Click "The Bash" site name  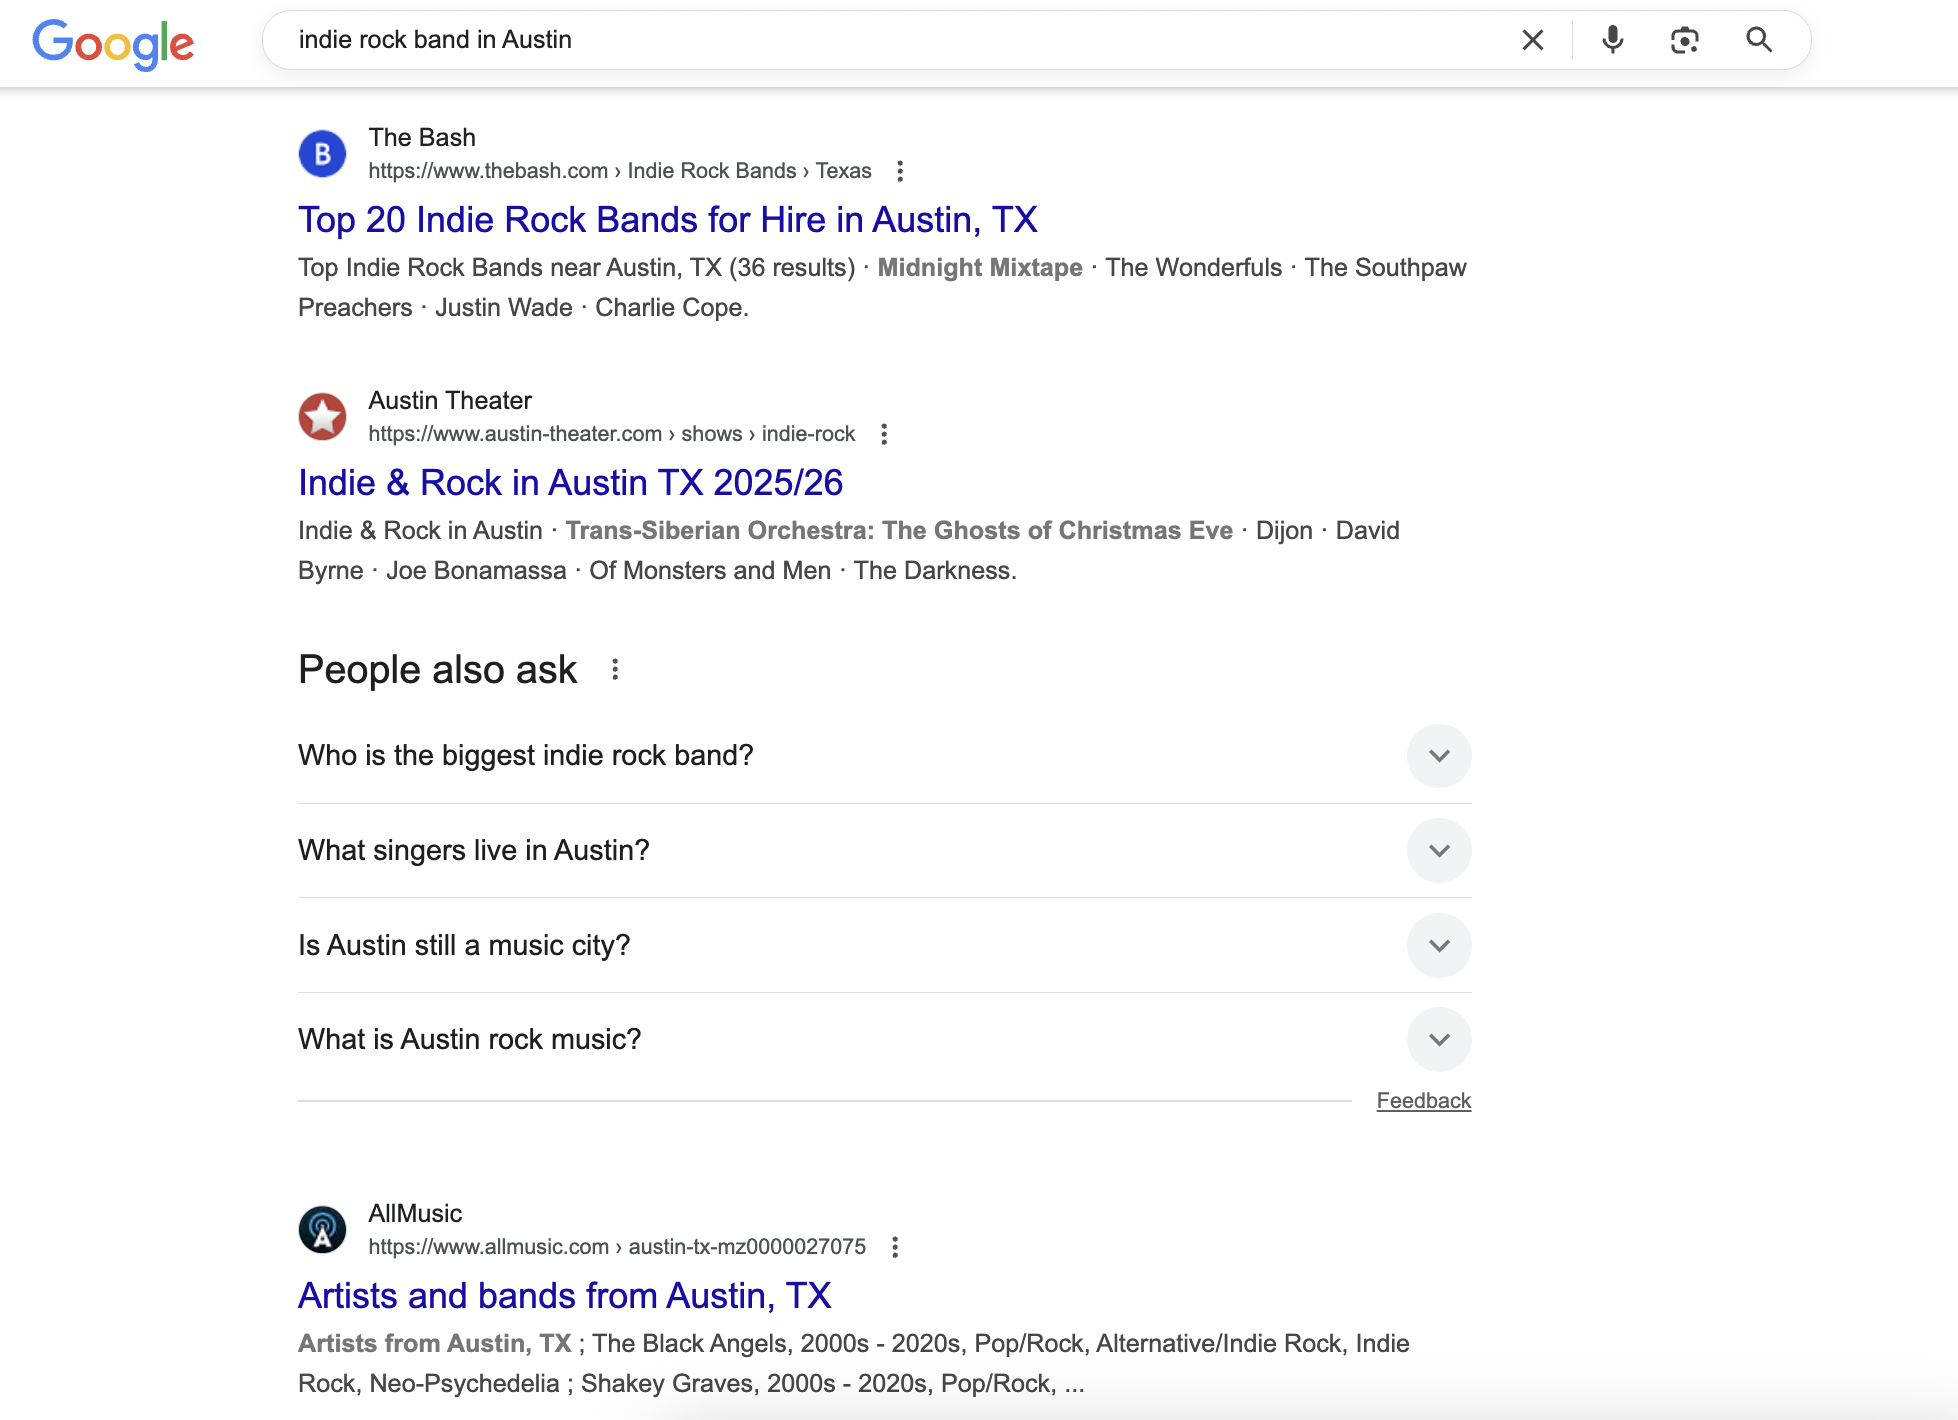pyautogui.click(x=422, y=138)
